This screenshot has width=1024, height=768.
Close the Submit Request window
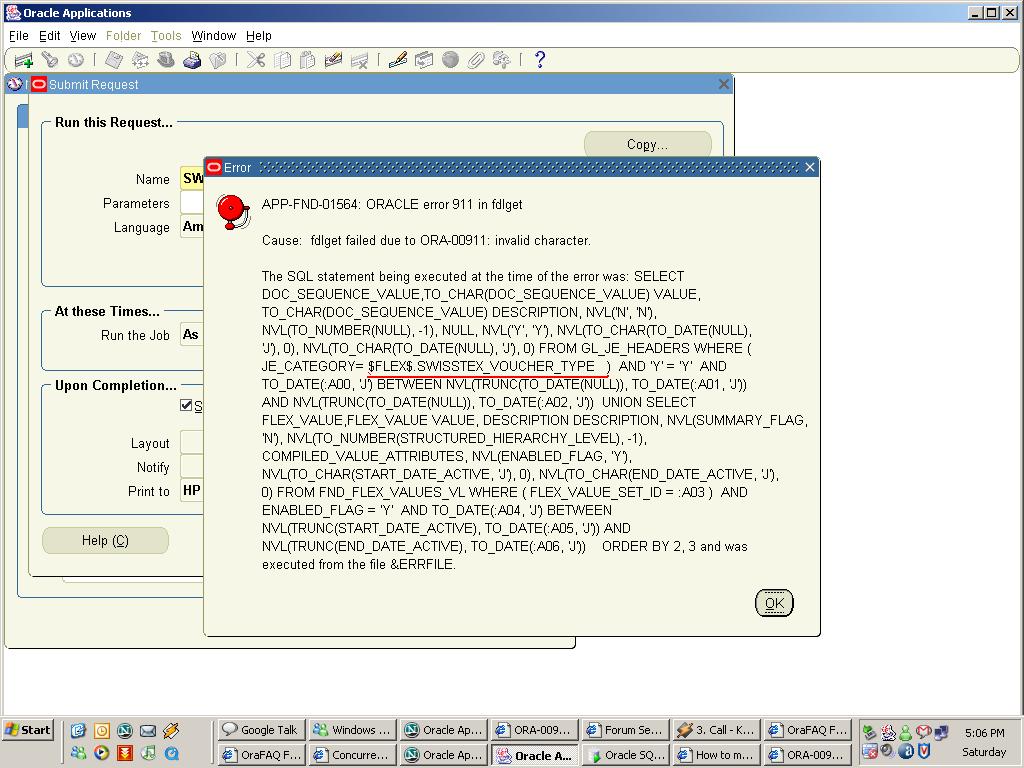click(x=723, y=84)
